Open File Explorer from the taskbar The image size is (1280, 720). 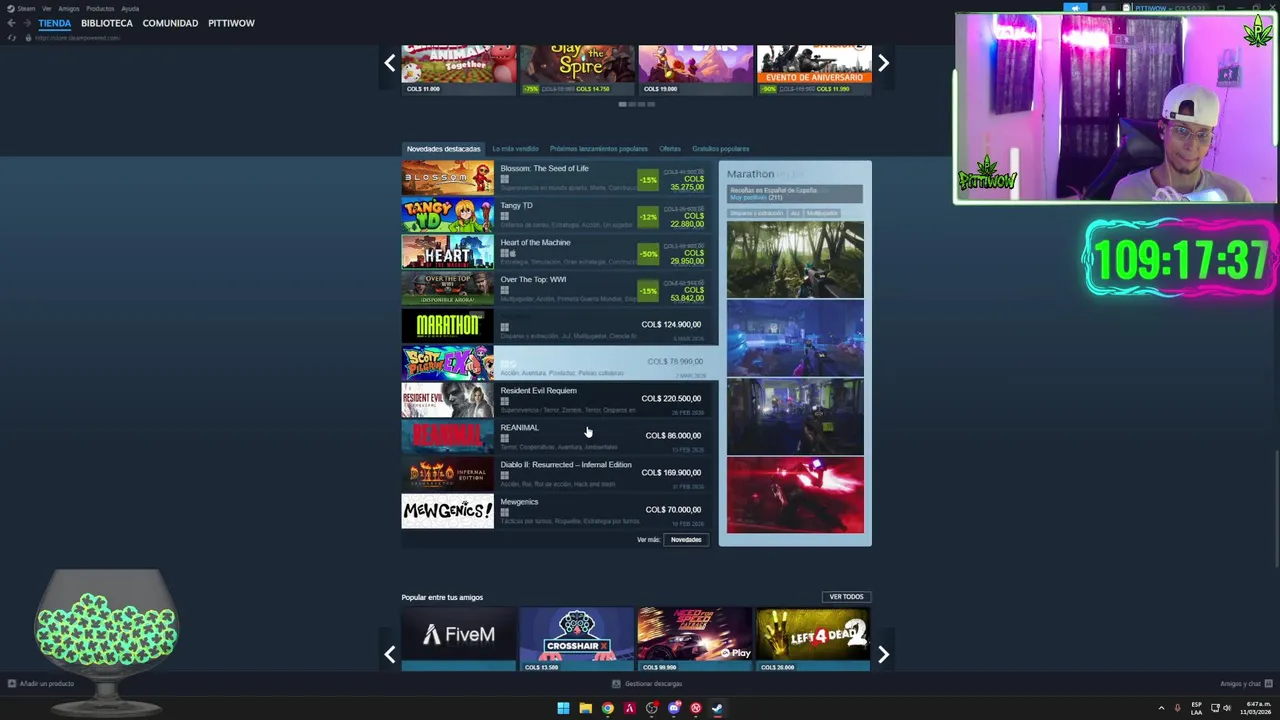coord(585,708)
